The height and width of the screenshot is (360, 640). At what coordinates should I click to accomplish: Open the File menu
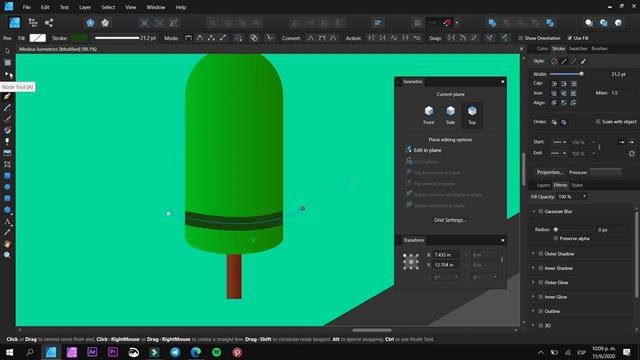coord(27,7)
